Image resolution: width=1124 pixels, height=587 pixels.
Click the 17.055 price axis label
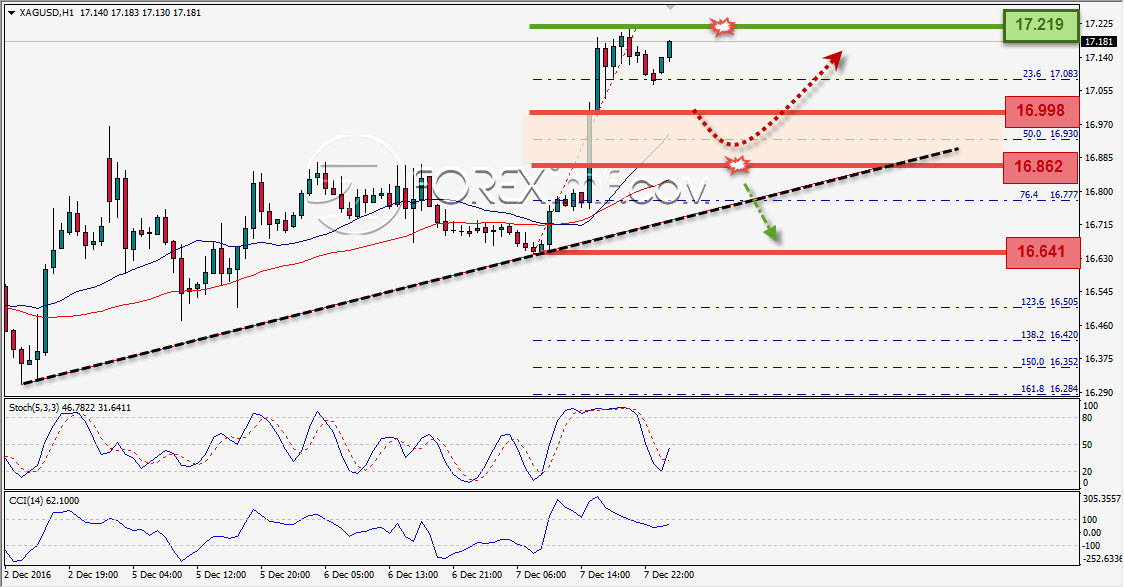pos(1098,91)
